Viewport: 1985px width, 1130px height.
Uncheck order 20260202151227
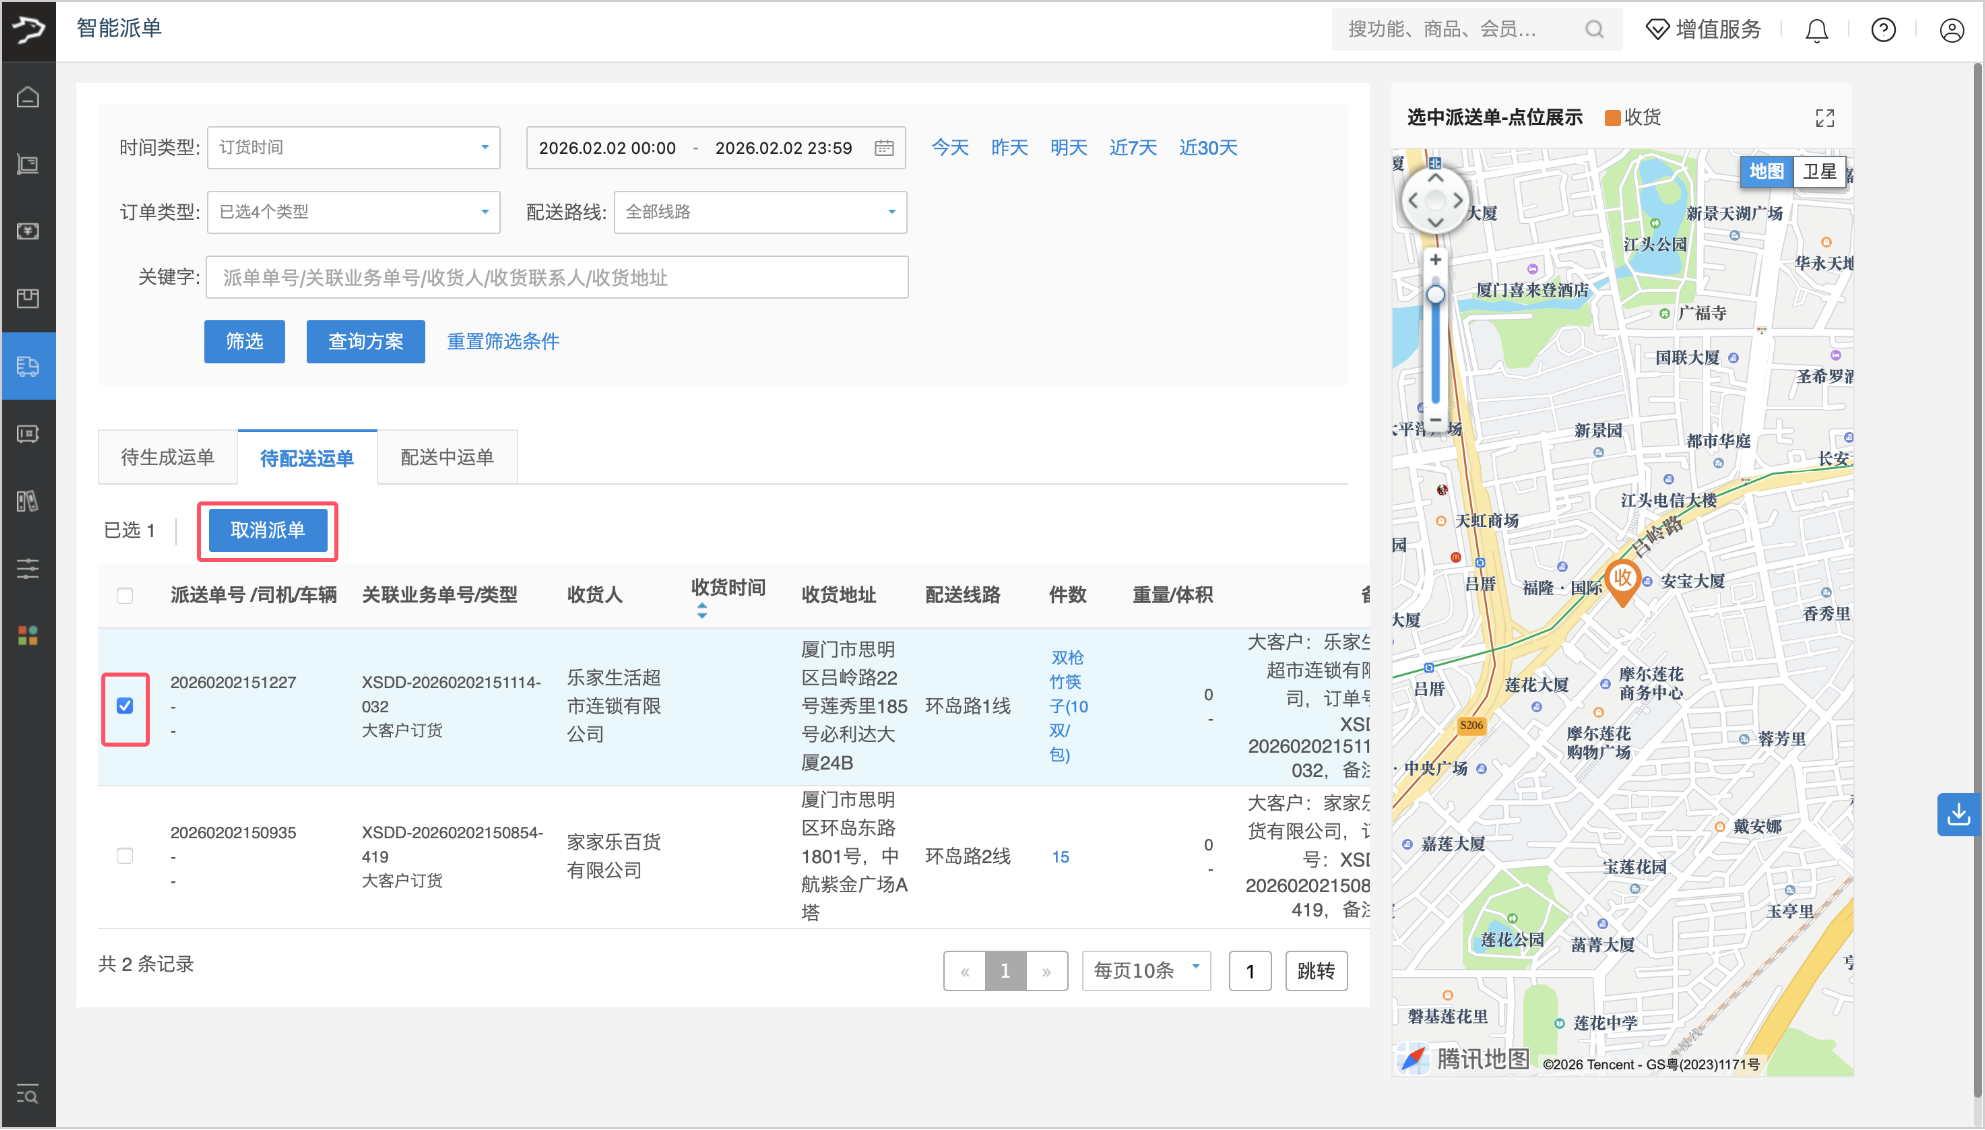click(125, 706)
